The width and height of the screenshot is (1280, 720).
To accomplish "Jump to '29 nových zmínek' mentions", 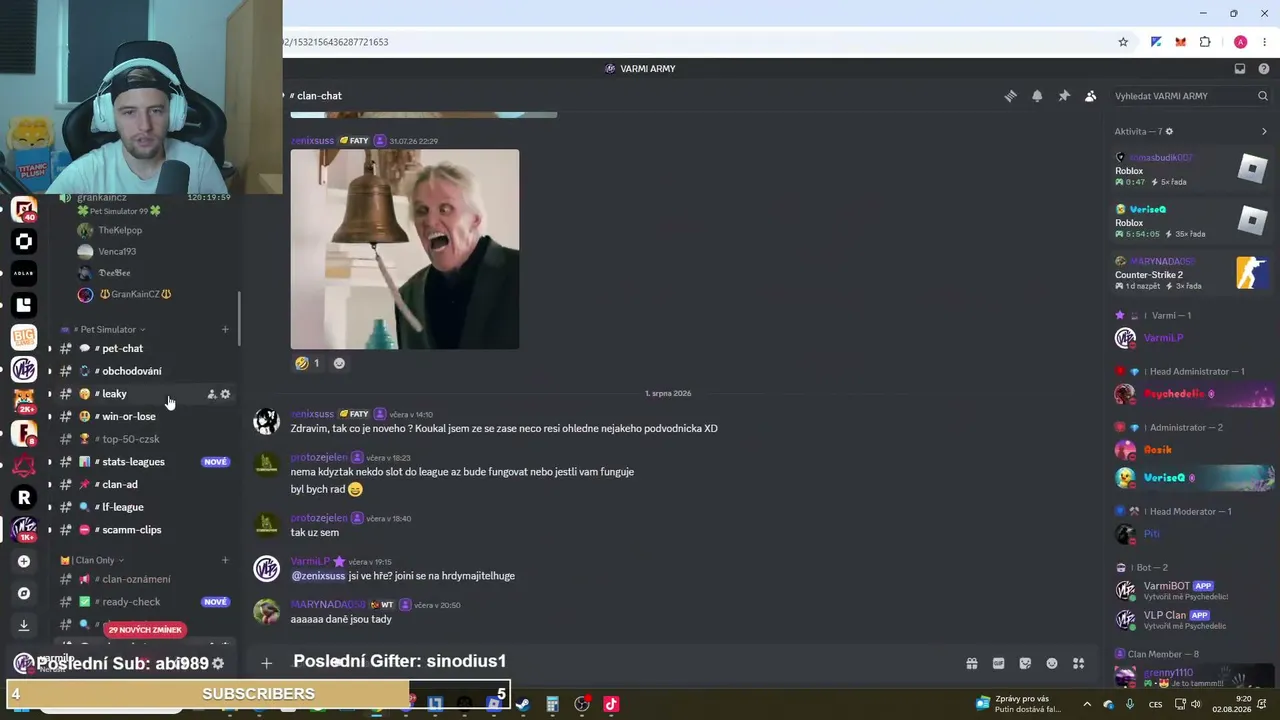I will [x=145, y=630].
